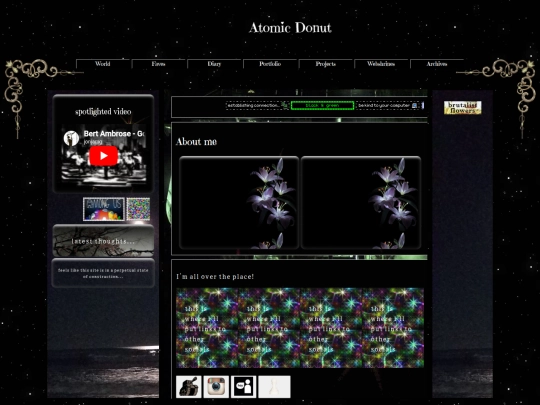Open the Bert Ambrose video title link
The width and height of the screenshot is (540, 405).
[x=114, y=134]
